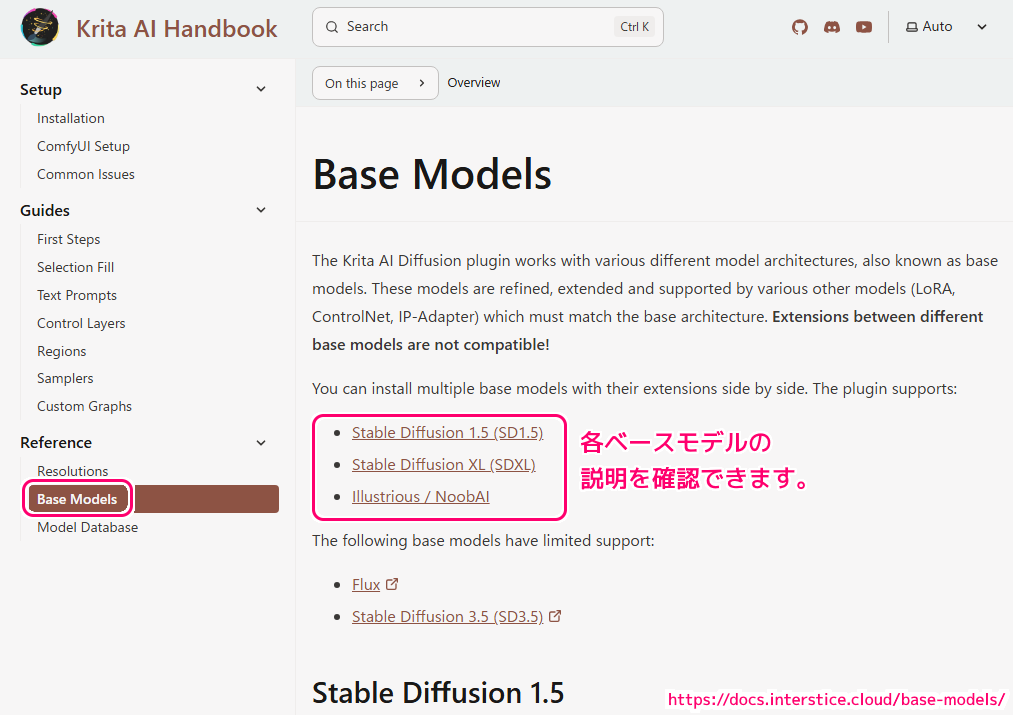The image size is (1013, 715).
Task: Open the Selection Fill guide
Action: pyautogui.click(x=76, y=267)
